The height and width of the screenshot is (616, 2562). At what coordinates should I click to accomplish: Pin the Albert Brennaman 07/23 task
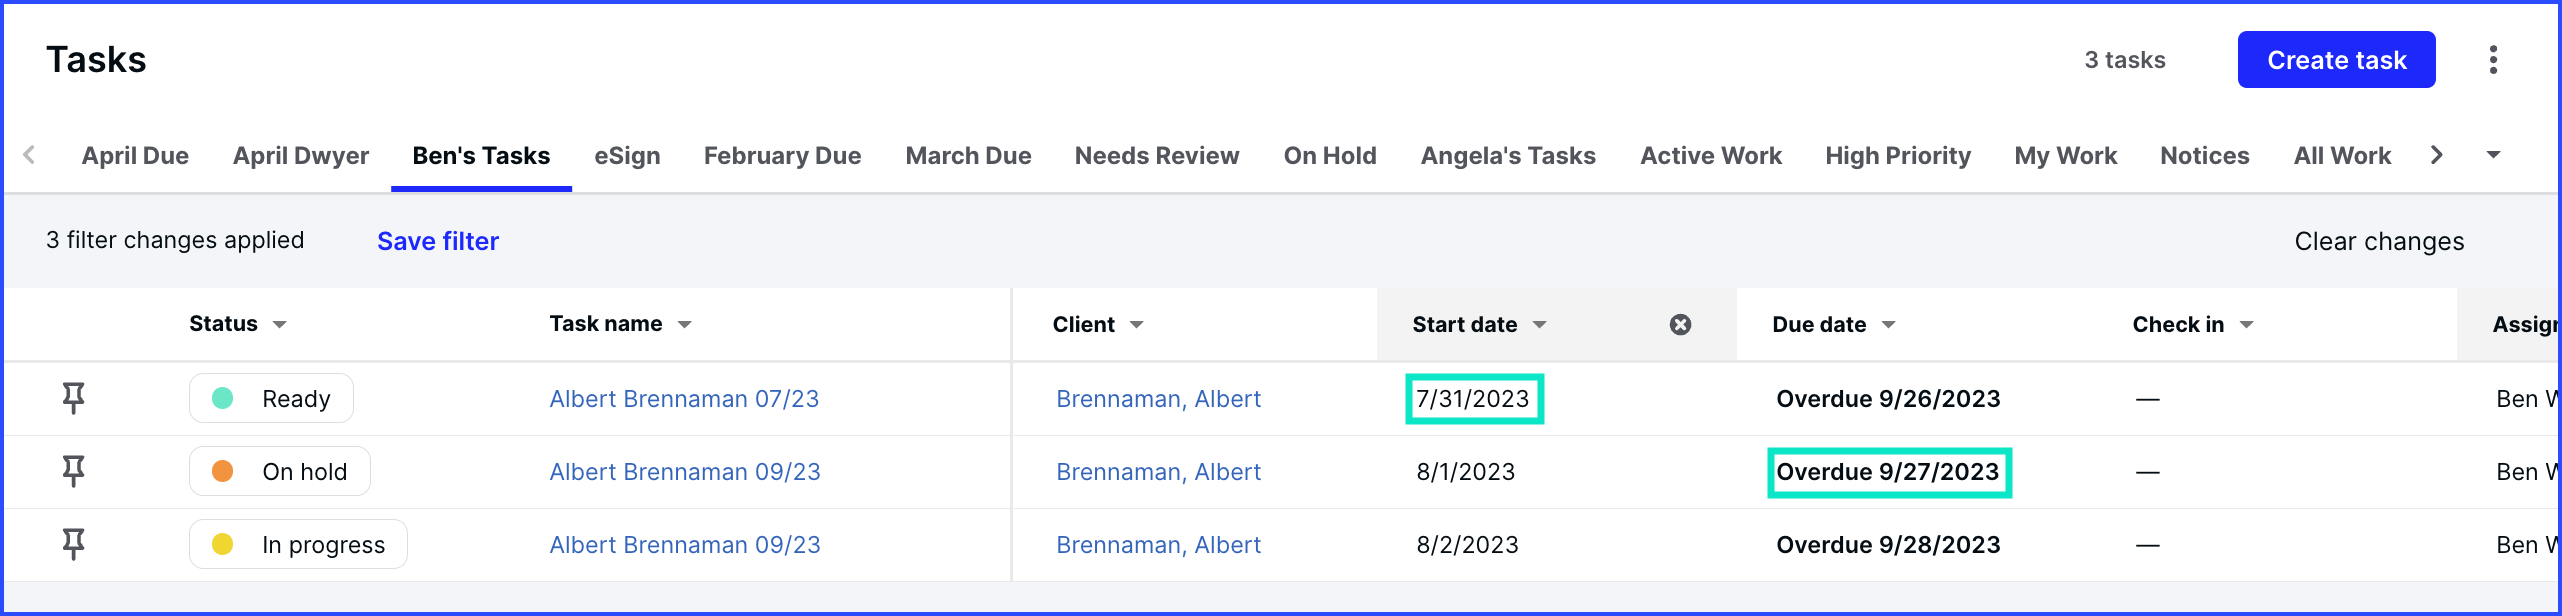tap(73, 398)
